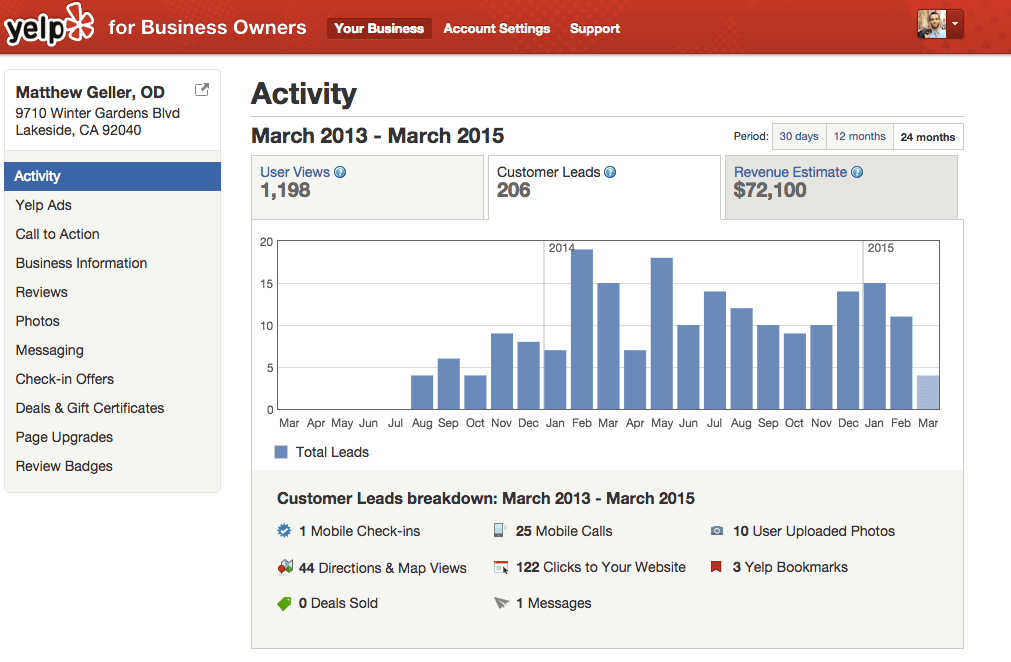Click the 2015 year marker in chart
Screen dimensions: 1011x662
coord(881,248)
